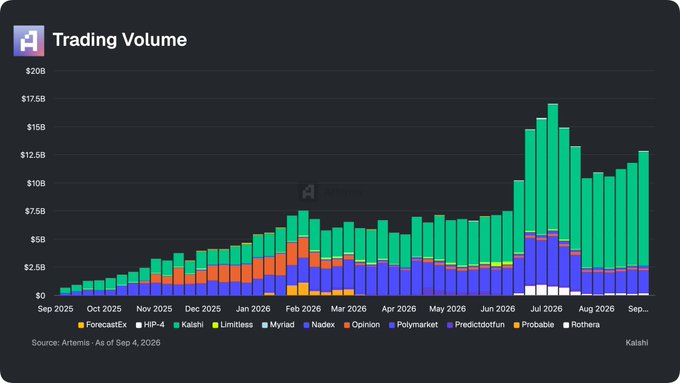Click the Nov 2025 x-axis label

pyautogui.click(x=154, y=309)
